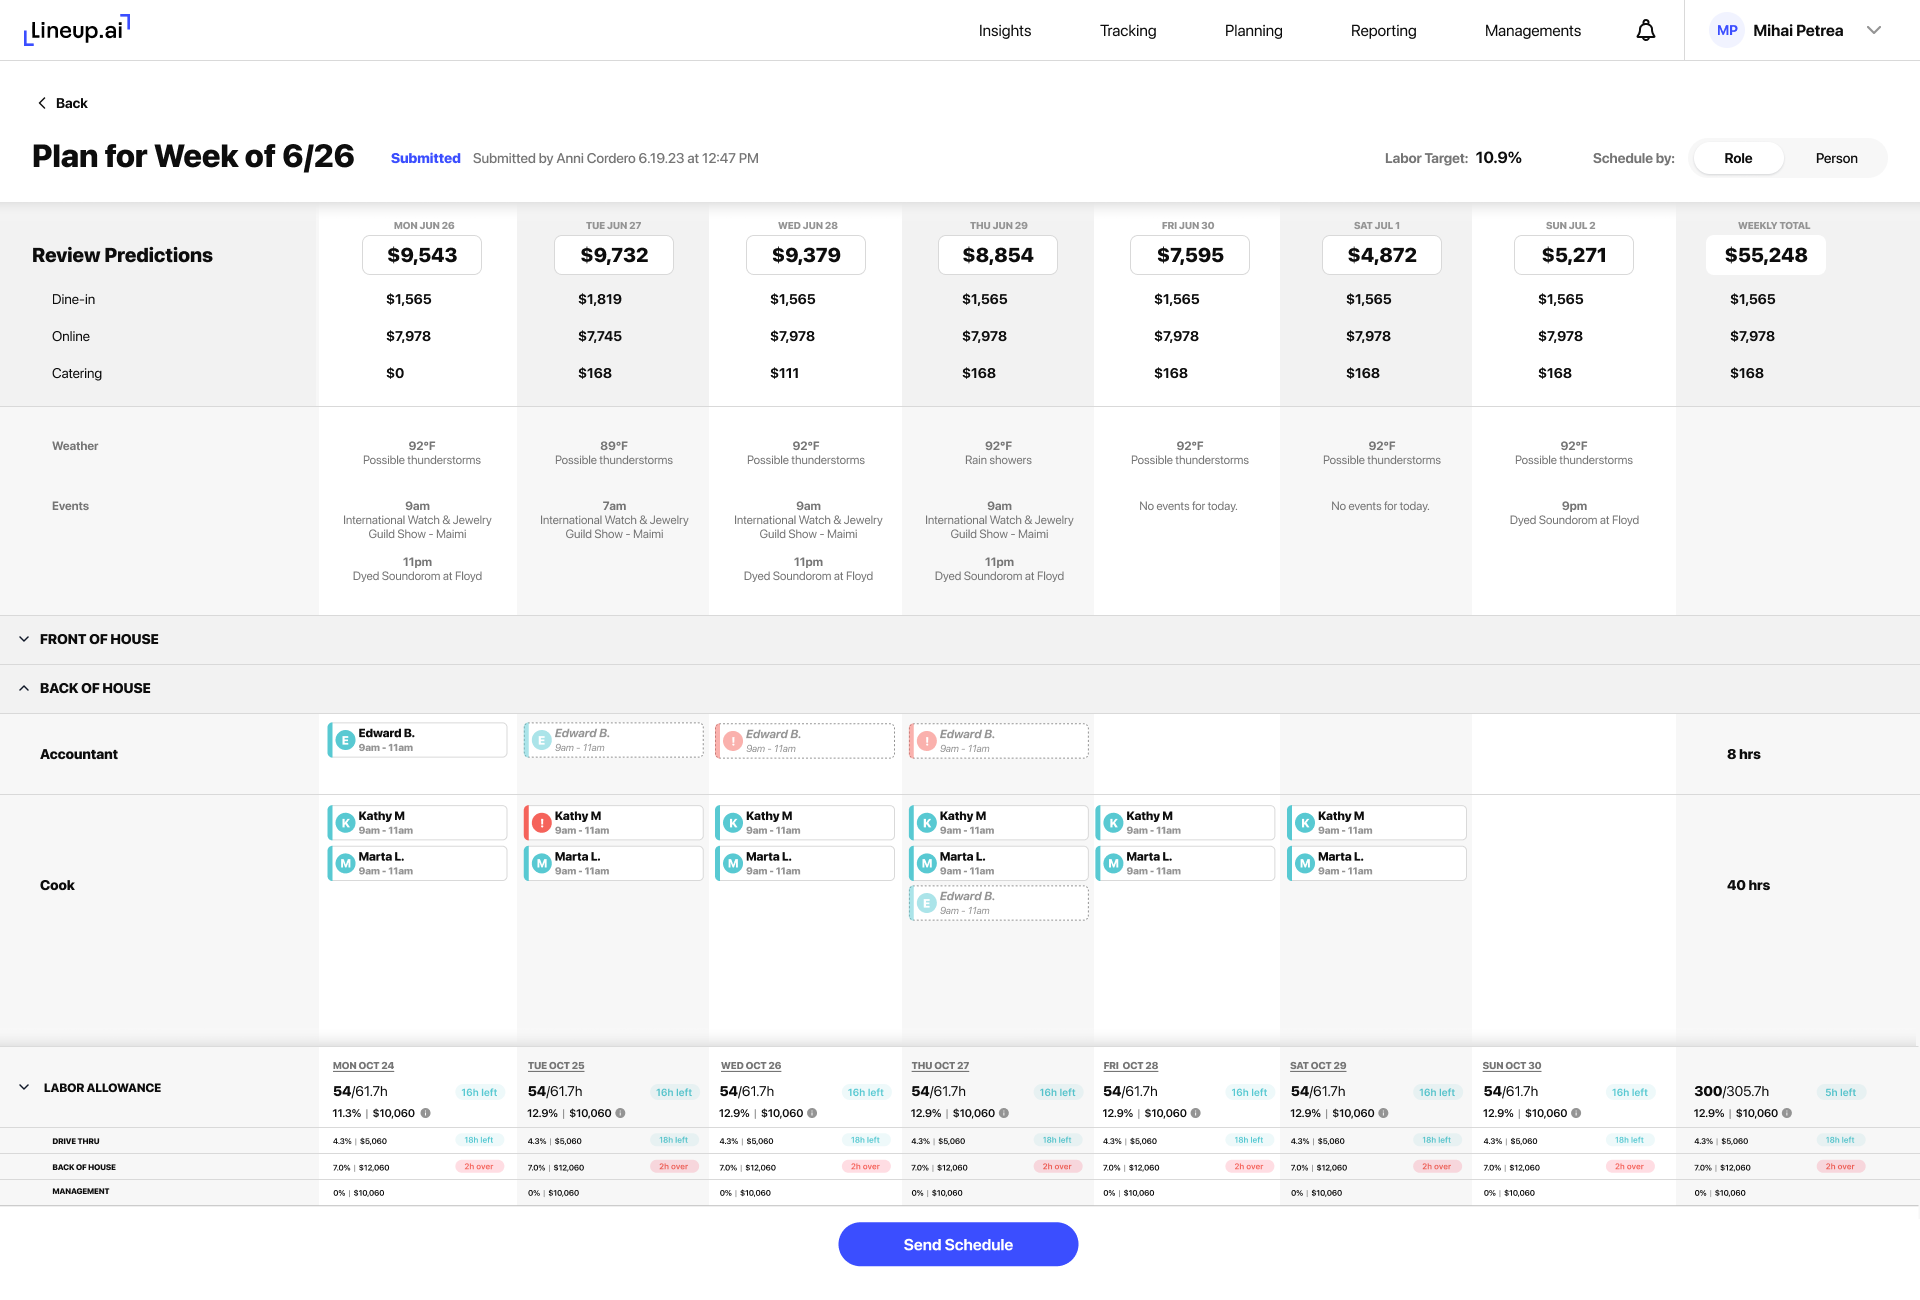Click the MP user avatar

1726,31
